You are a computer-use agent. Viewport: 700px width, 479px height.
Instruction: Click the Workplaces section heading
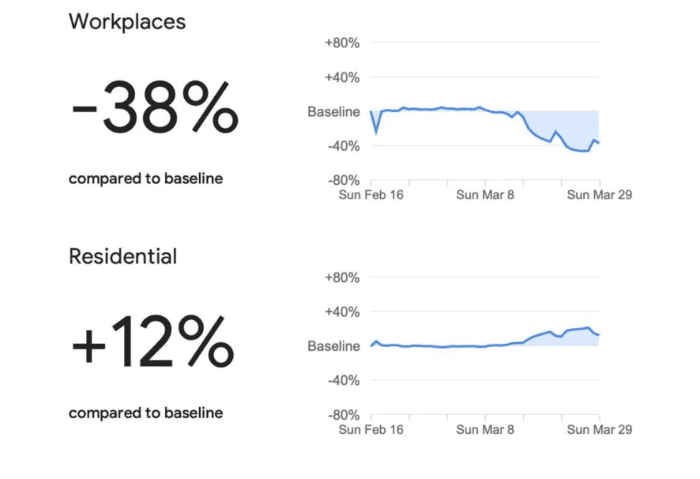127,22
